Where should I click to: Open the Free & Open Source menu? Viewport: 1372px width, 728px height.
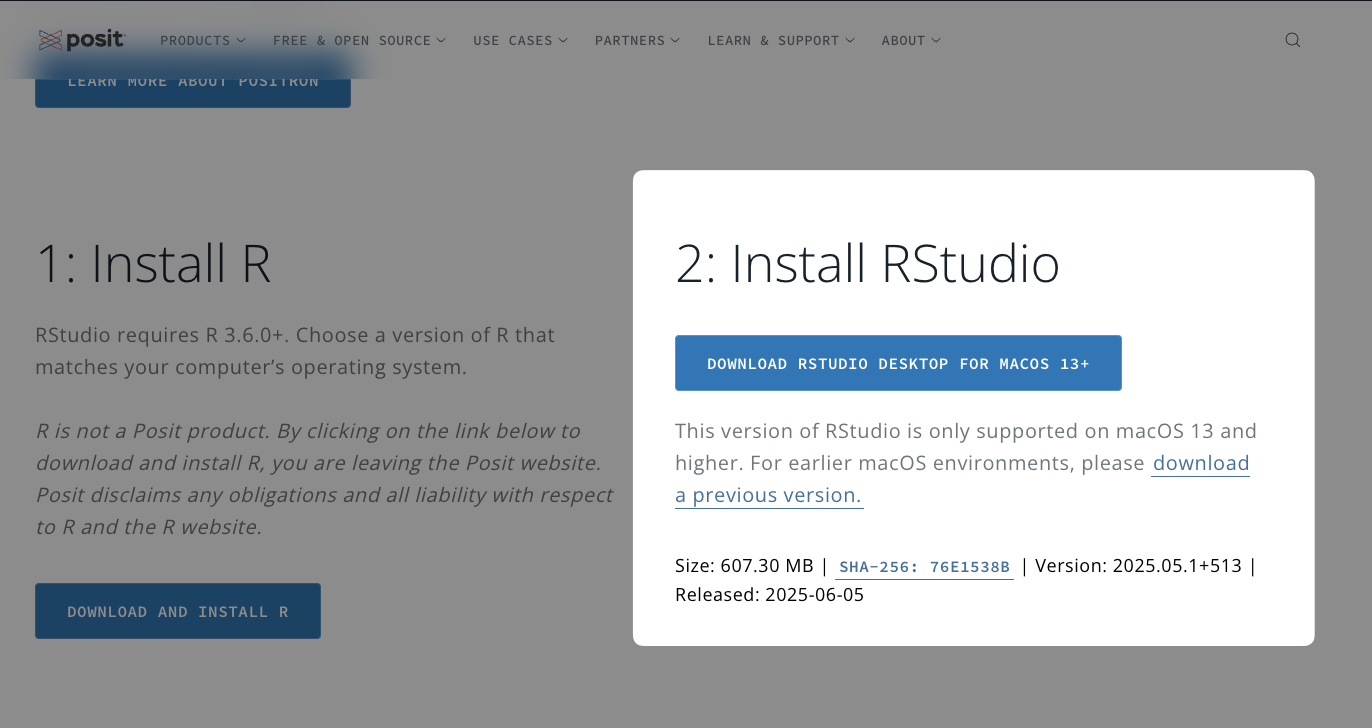click(351, 41)
